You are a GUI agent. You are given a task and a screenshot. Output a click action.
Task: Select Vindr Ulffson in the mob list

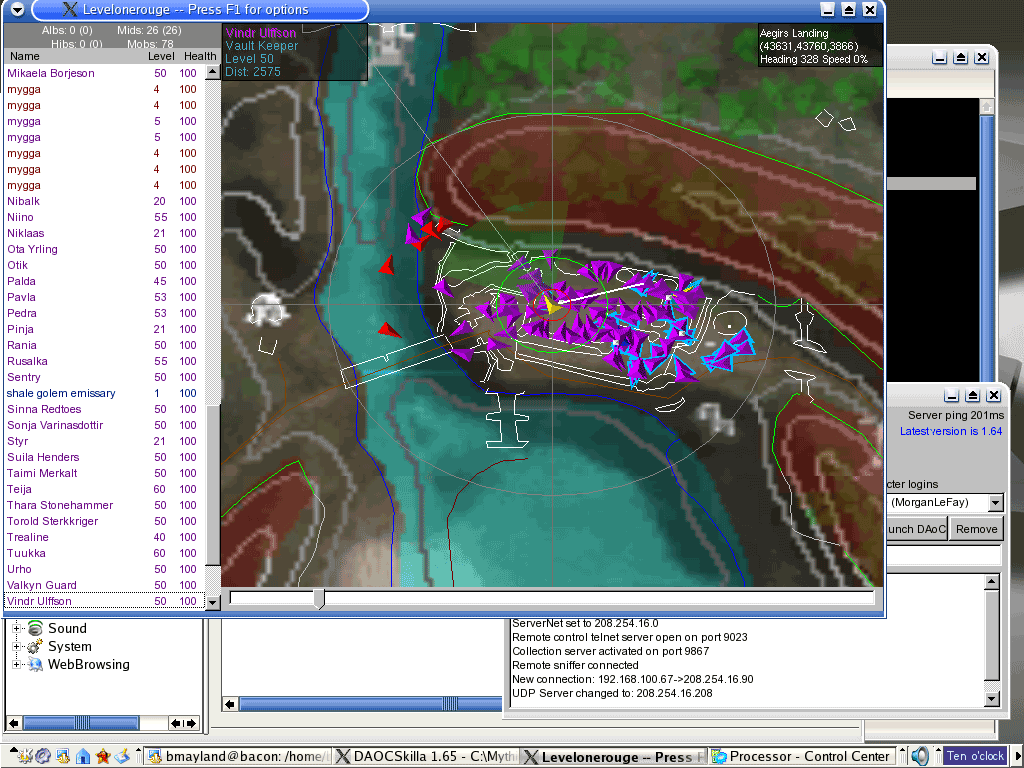tap(104, 601)
